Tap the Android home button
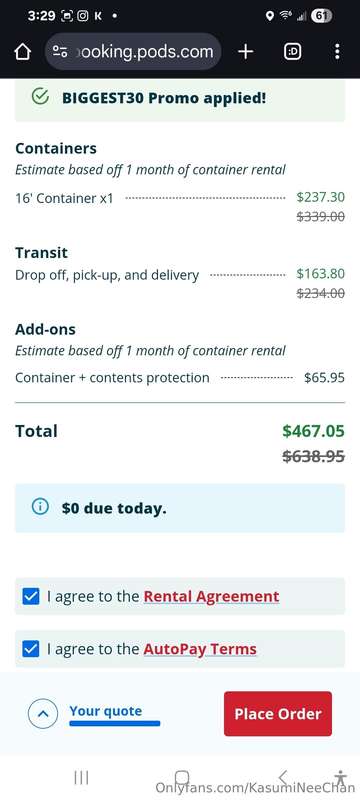 (x=182, y=778)
